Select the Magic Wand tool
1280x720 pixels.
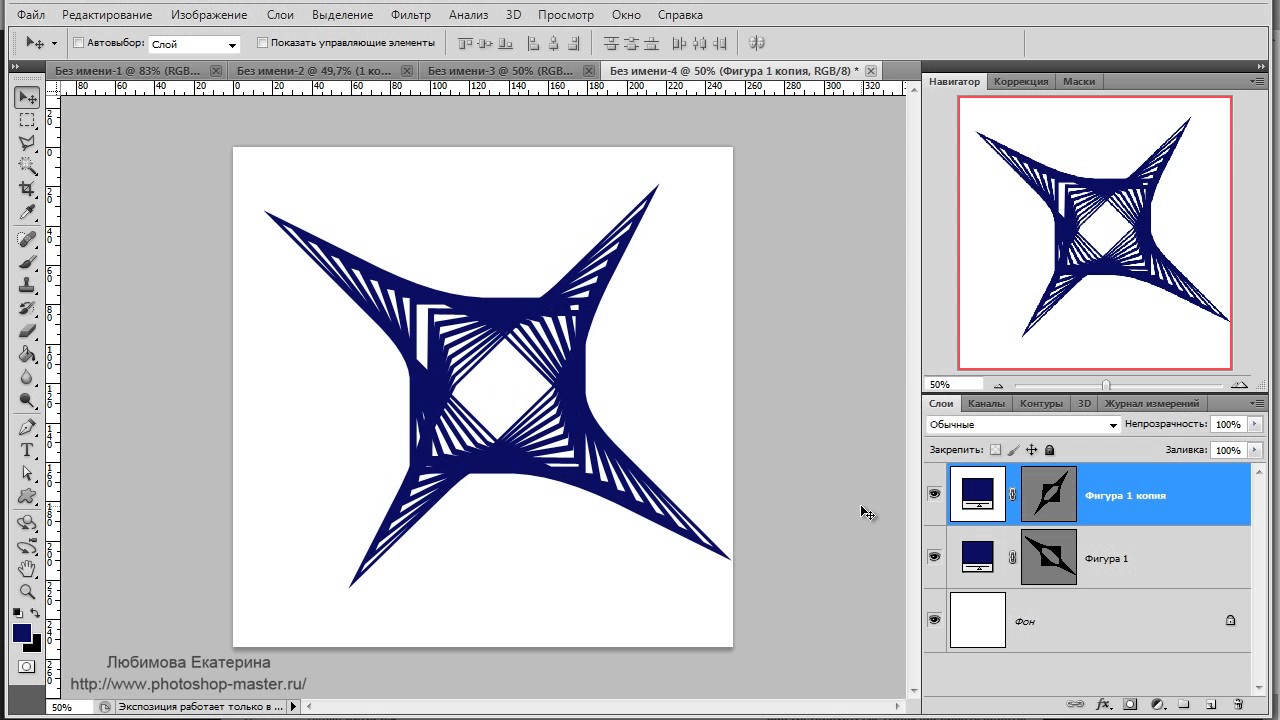click(27, 166)
